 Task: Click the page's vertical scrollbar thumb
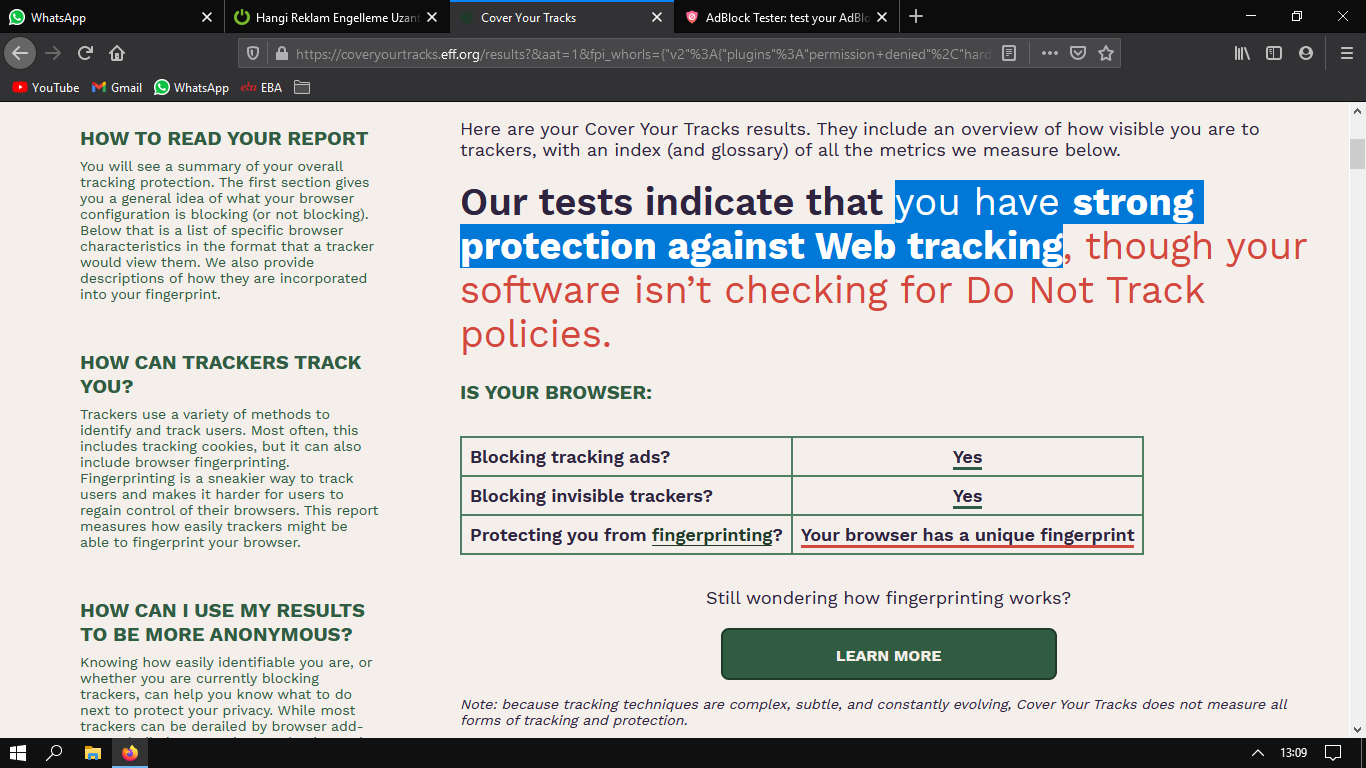pos(1357,154)
